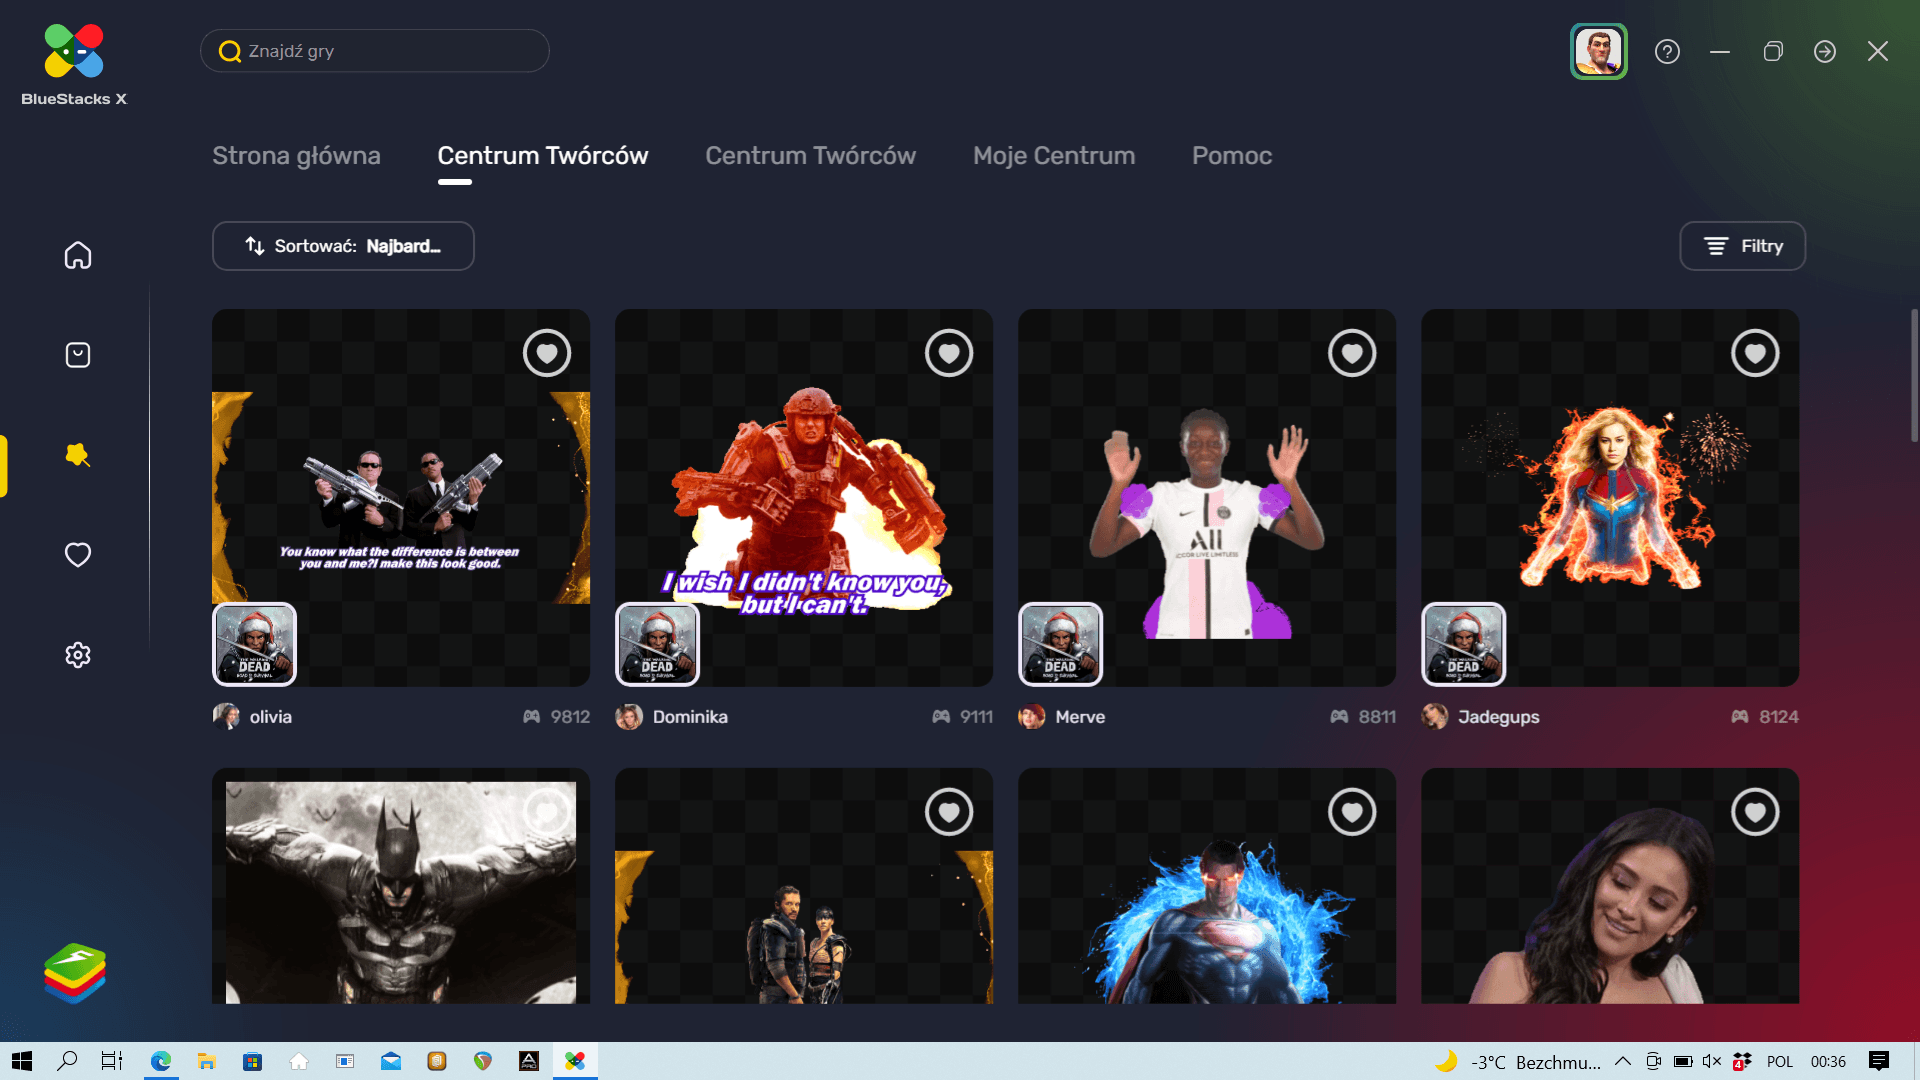
Task: Click the circled arrow icon in title bar
Action: tap(1825, 51)
